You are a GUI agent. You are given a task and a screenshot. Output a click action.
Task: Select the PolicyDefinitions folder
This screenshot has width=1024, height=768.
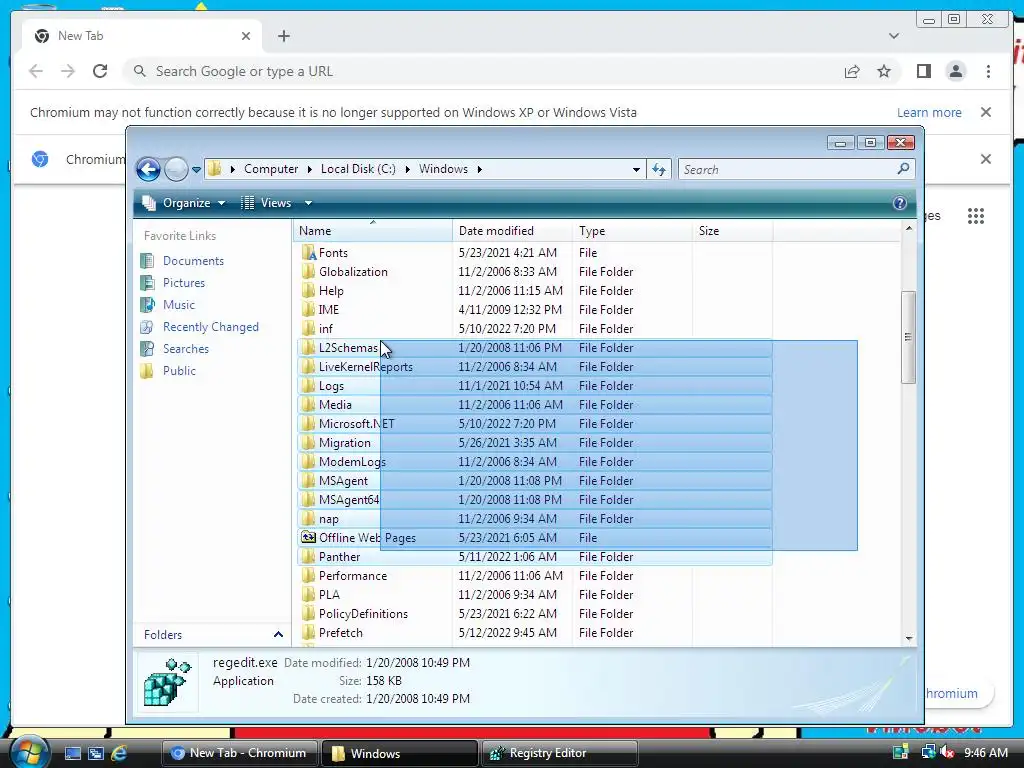tap(363, 614)
